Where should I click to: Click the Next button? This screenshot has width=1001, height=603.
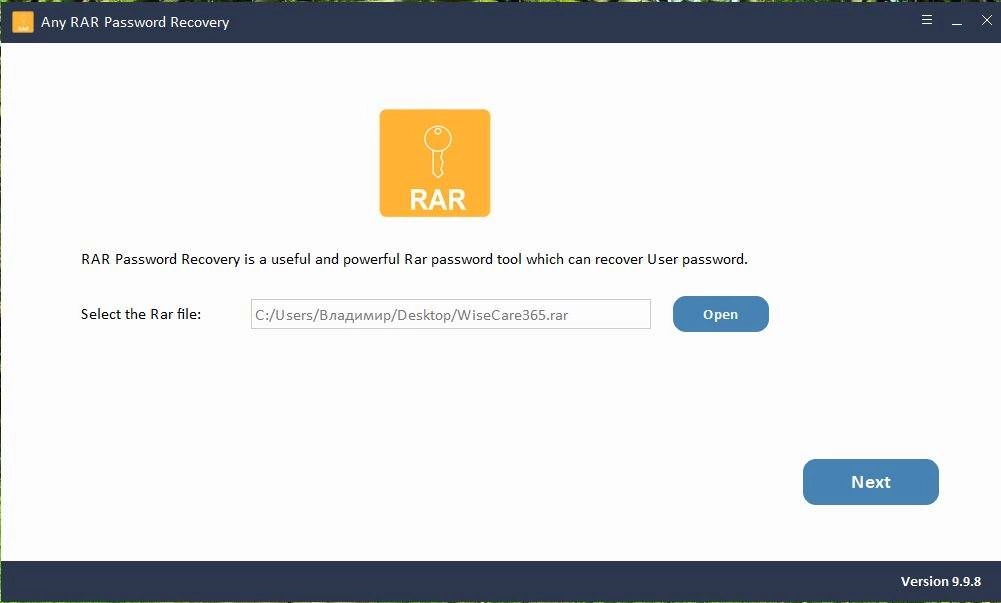(x=870, y=482)
